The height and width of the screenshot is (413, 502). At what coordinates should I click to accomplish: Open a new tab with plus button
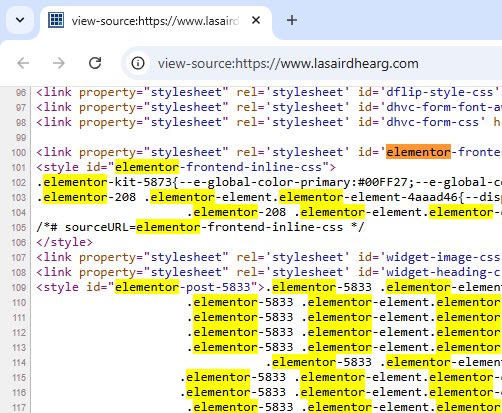click(292, 20)
